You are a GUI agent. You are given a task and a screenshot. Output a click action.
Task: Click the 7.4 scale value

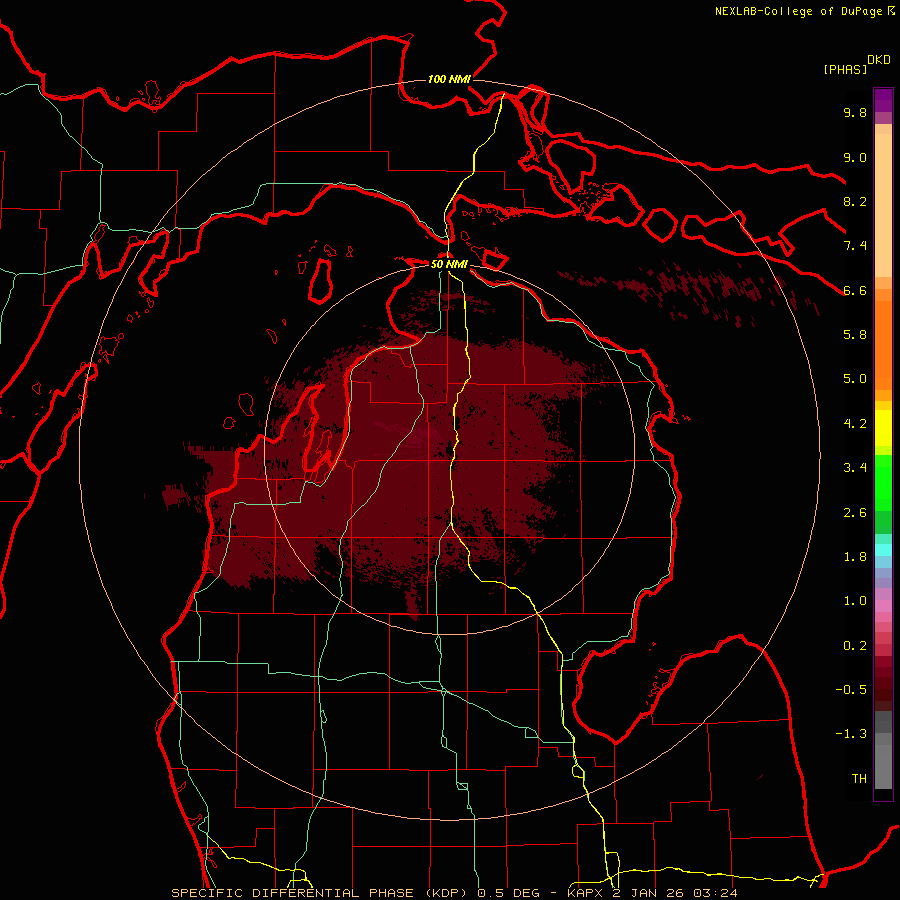click(x=855, y=246)
